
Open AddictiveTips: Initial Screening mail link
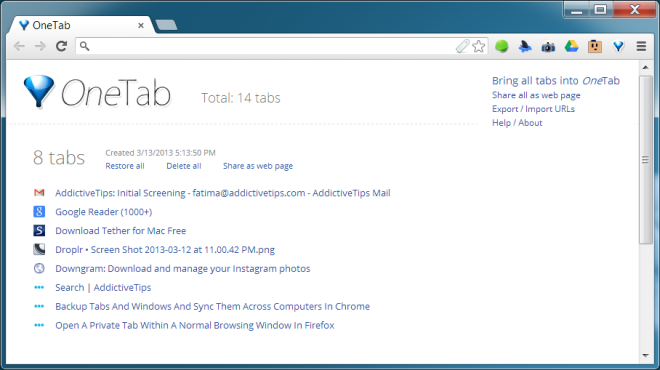pyautogui.click(x=223, y=193)
